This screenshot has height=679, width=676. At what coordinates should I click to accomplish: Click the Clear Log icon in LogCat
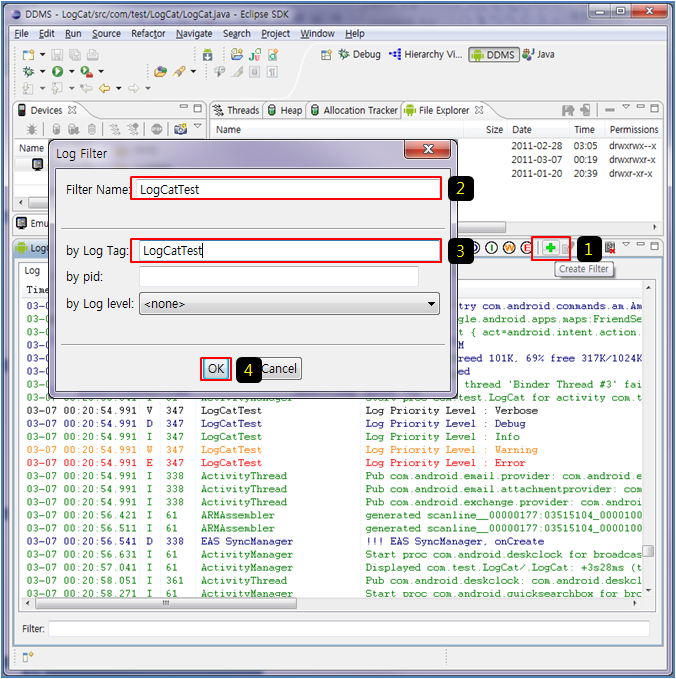tap(609, 247)
